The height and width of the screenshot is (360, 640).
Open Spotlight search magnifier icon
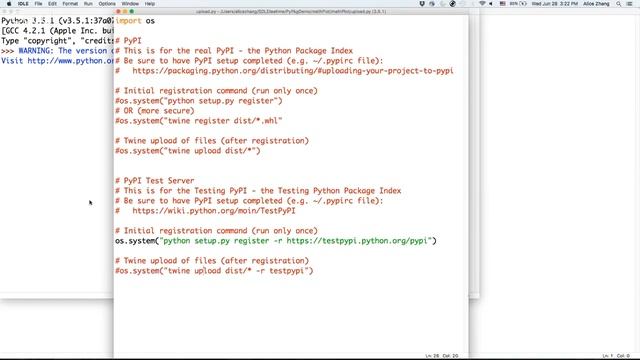(619, 4)
